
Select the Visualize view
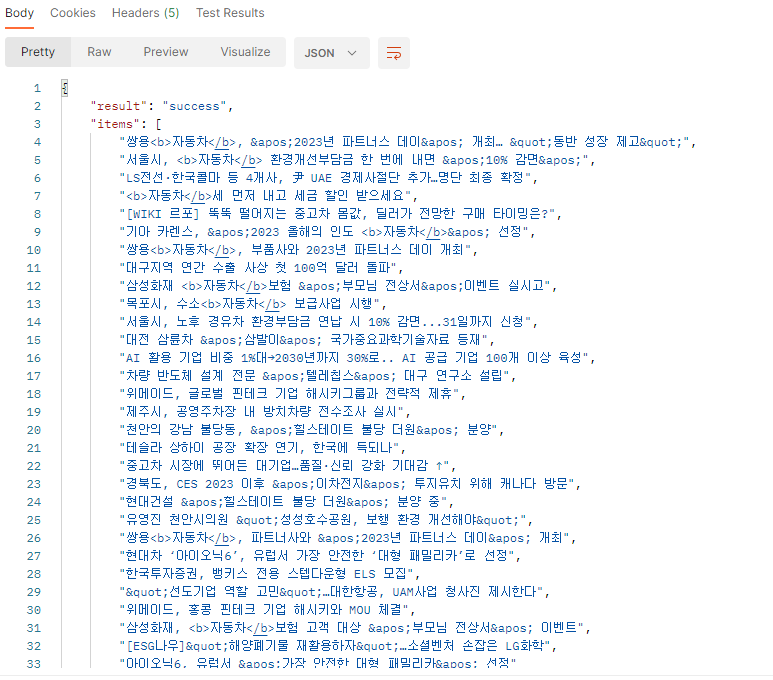(x=245, y=52)
